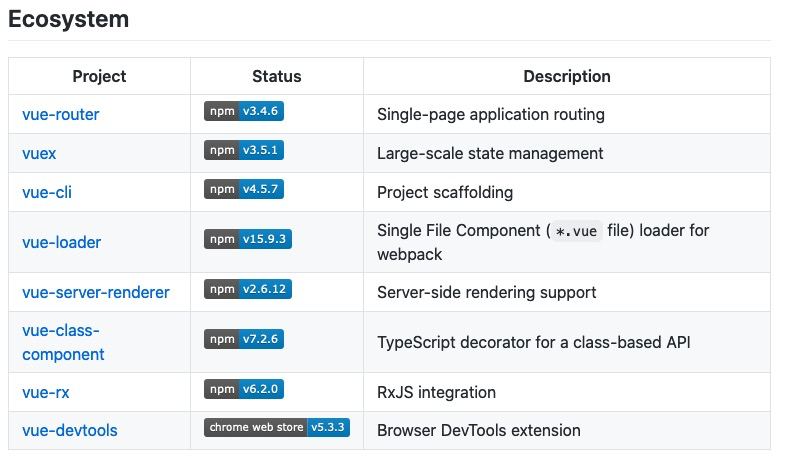
Task: Click the npm v3.4.6 badge
Action: (x=244, y=111)
